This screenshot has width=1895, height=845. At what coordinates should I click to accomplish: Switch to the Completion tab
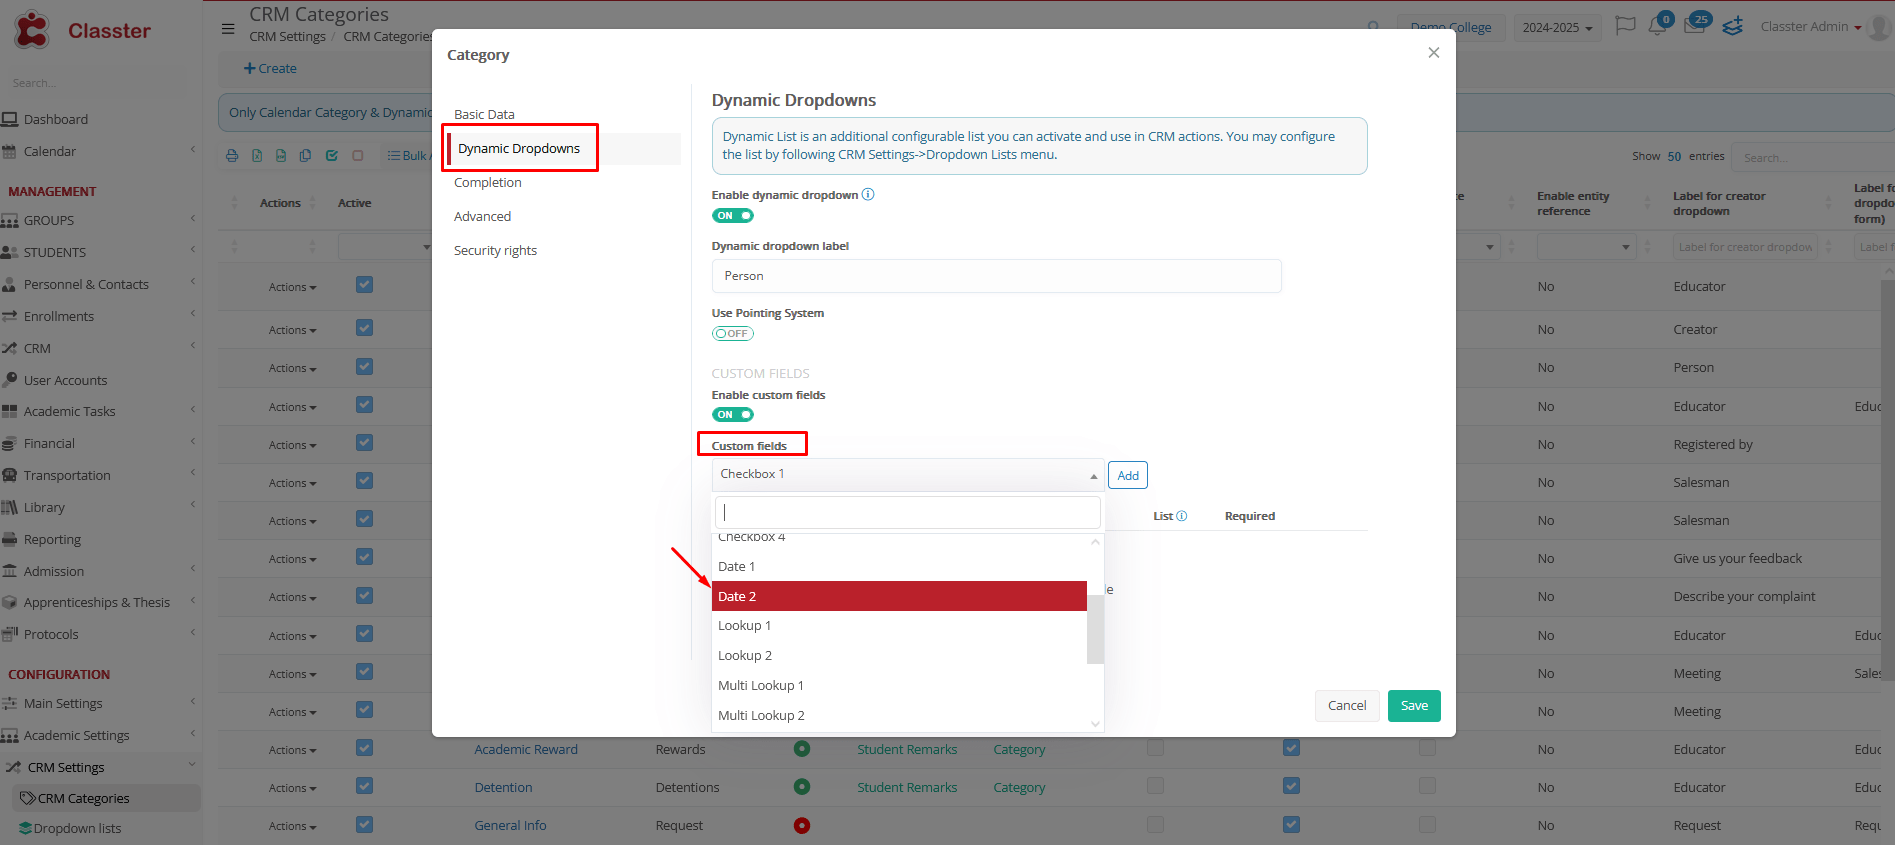pyautogui.click(x=488, y=183)
